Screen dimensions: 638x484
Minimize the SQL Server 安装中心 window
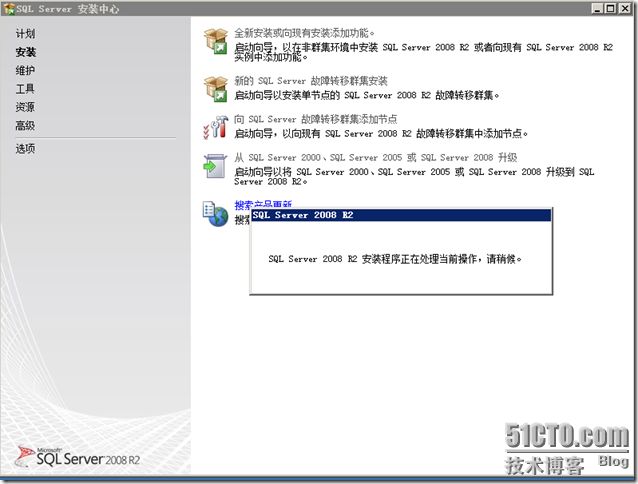(597, 8)
